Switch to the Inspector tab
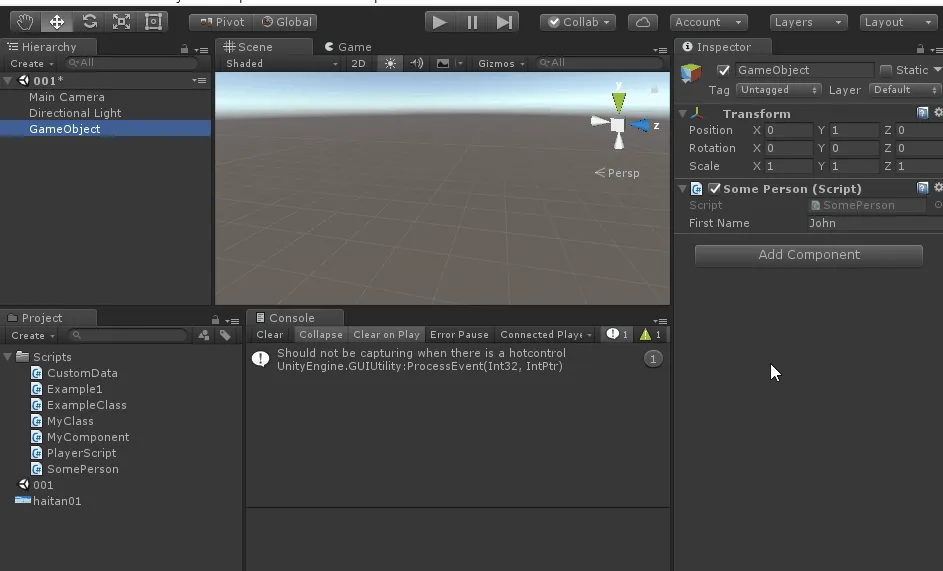943x571 pixels. (723, 47)
